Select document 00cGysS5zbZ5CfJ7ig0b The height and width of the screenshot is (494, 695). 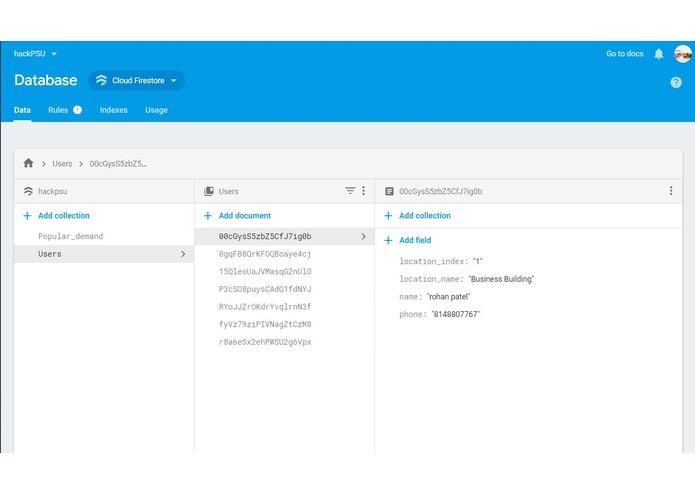pos(284,237)
